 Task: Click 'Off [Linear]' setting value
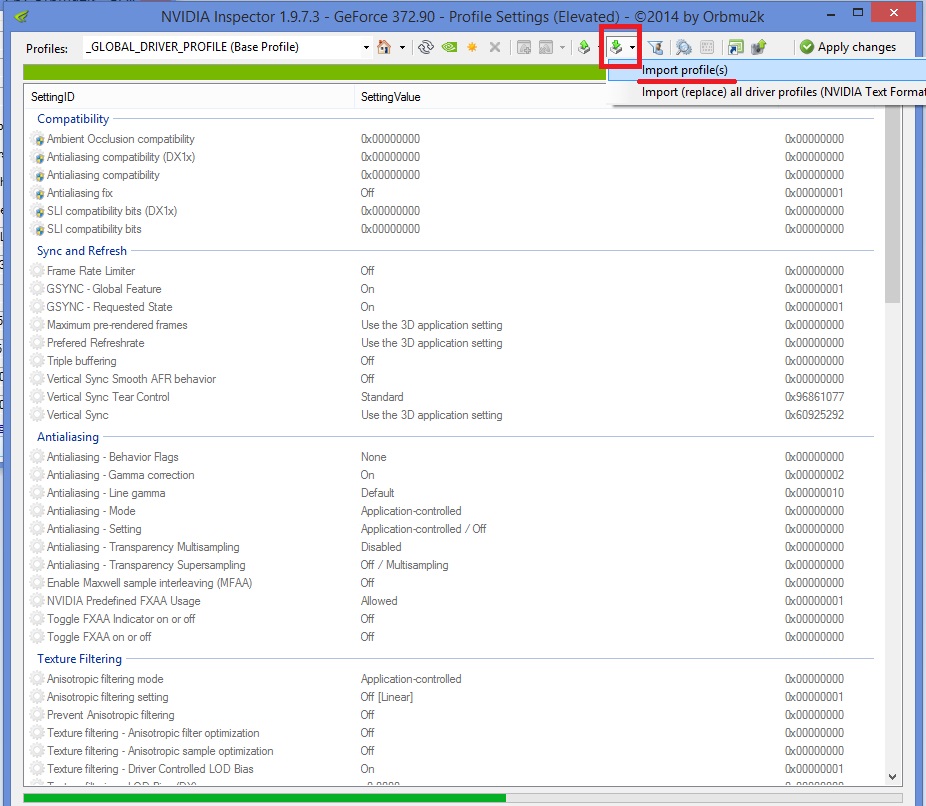pyautogui.click(x=387, y=697)
